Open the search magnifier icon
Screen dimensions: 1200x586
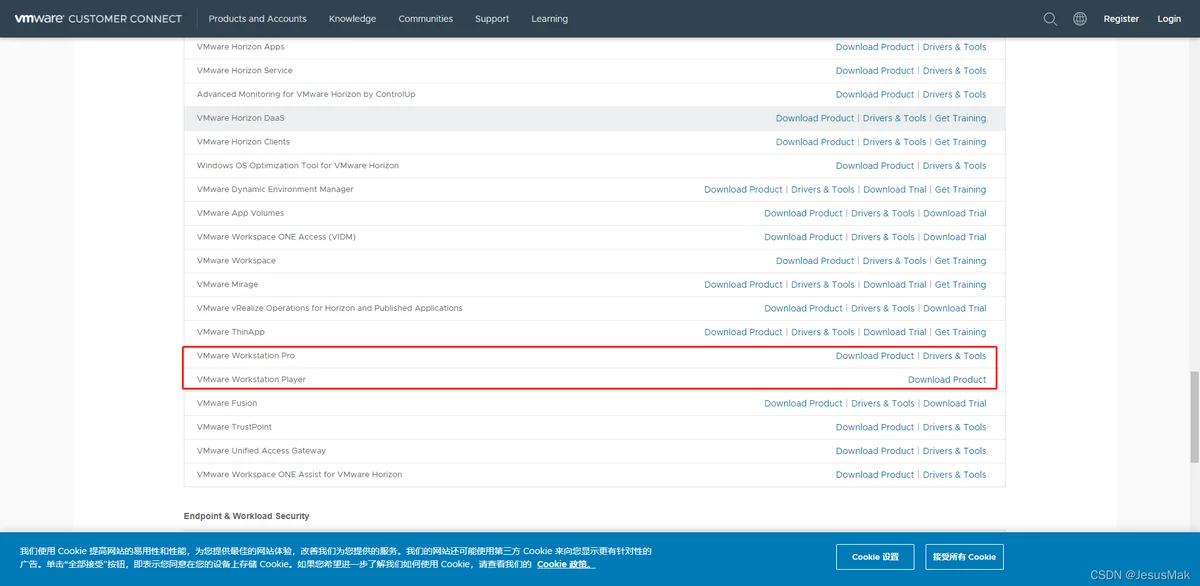coord(1050,18)
